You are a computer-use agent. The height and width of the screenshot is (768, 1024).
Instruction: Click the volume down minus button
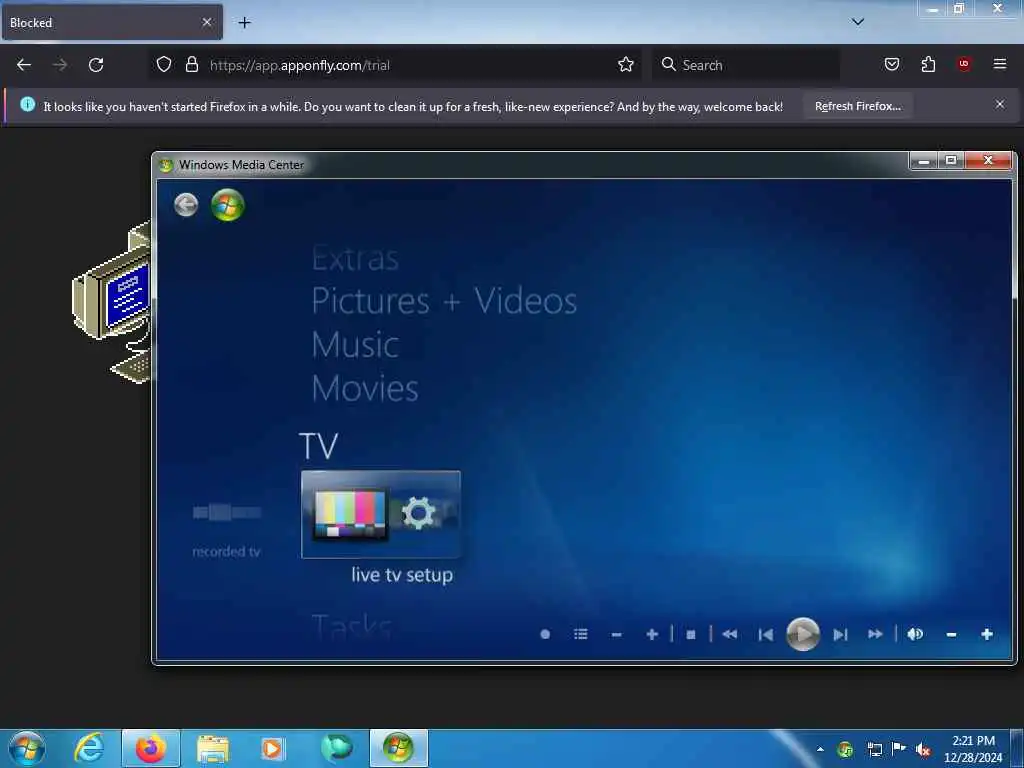tap(952, 634)
